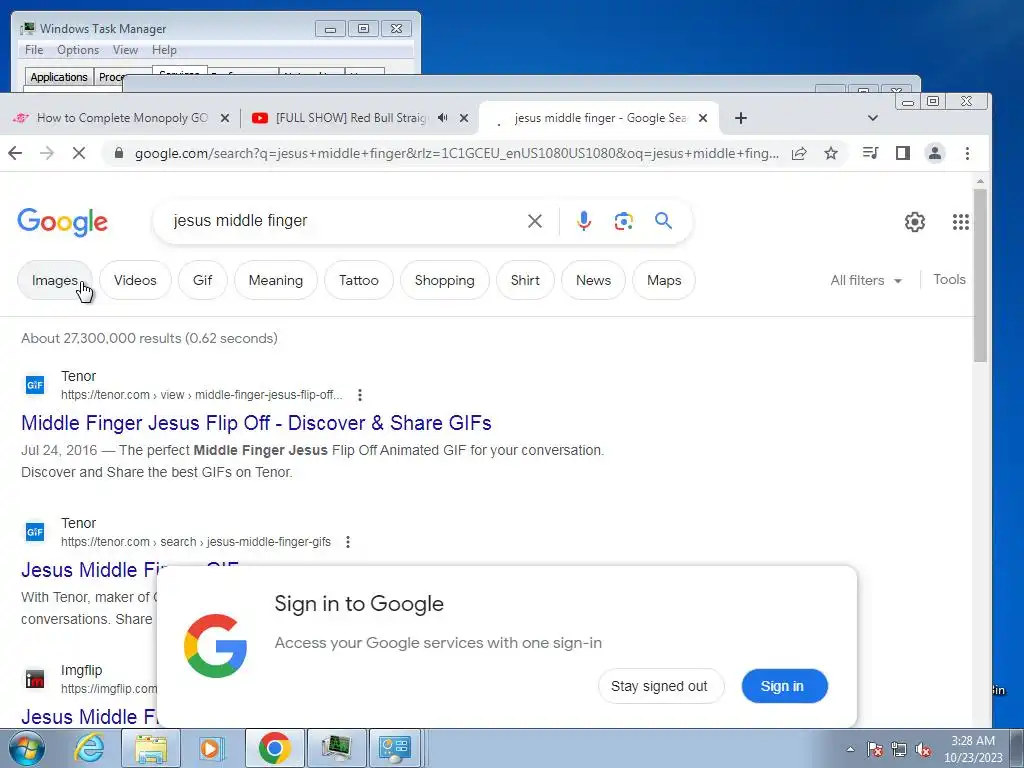The height and width of the screenshot is (768, 1024).
Task: Click the blue magnifier search icon
Action: tap(664, 221)
